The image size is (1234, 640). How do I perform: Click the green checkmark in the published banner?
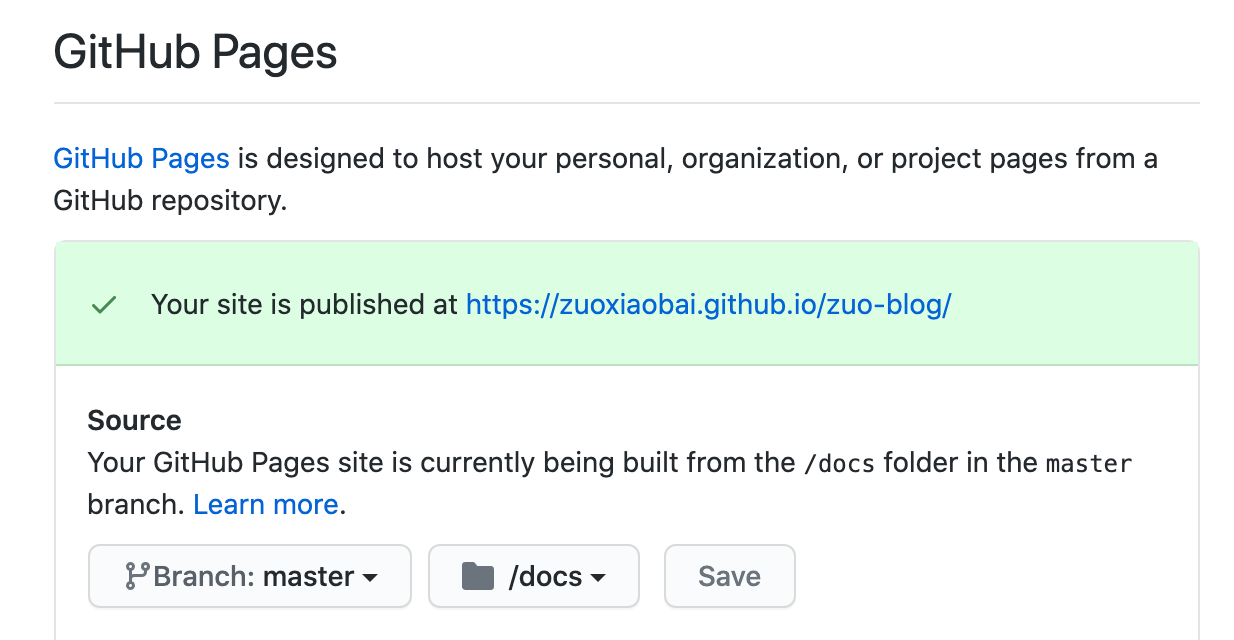(103, 304)
